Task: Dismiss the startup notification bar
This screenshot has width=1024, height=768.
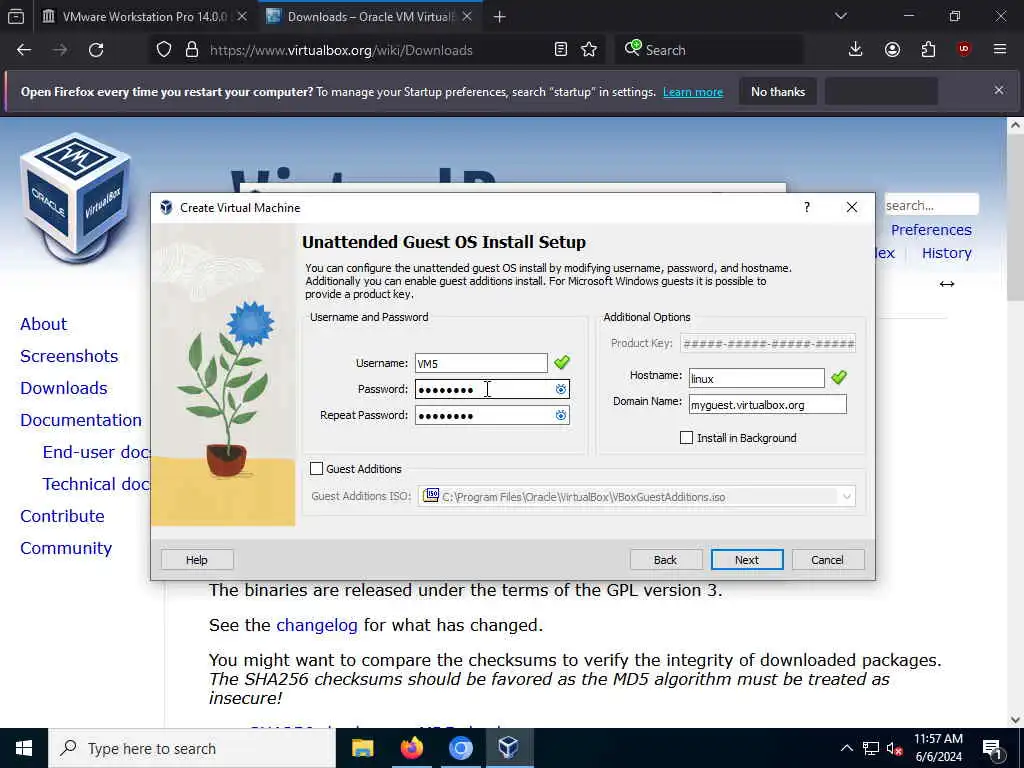Action: coord(999,90)
